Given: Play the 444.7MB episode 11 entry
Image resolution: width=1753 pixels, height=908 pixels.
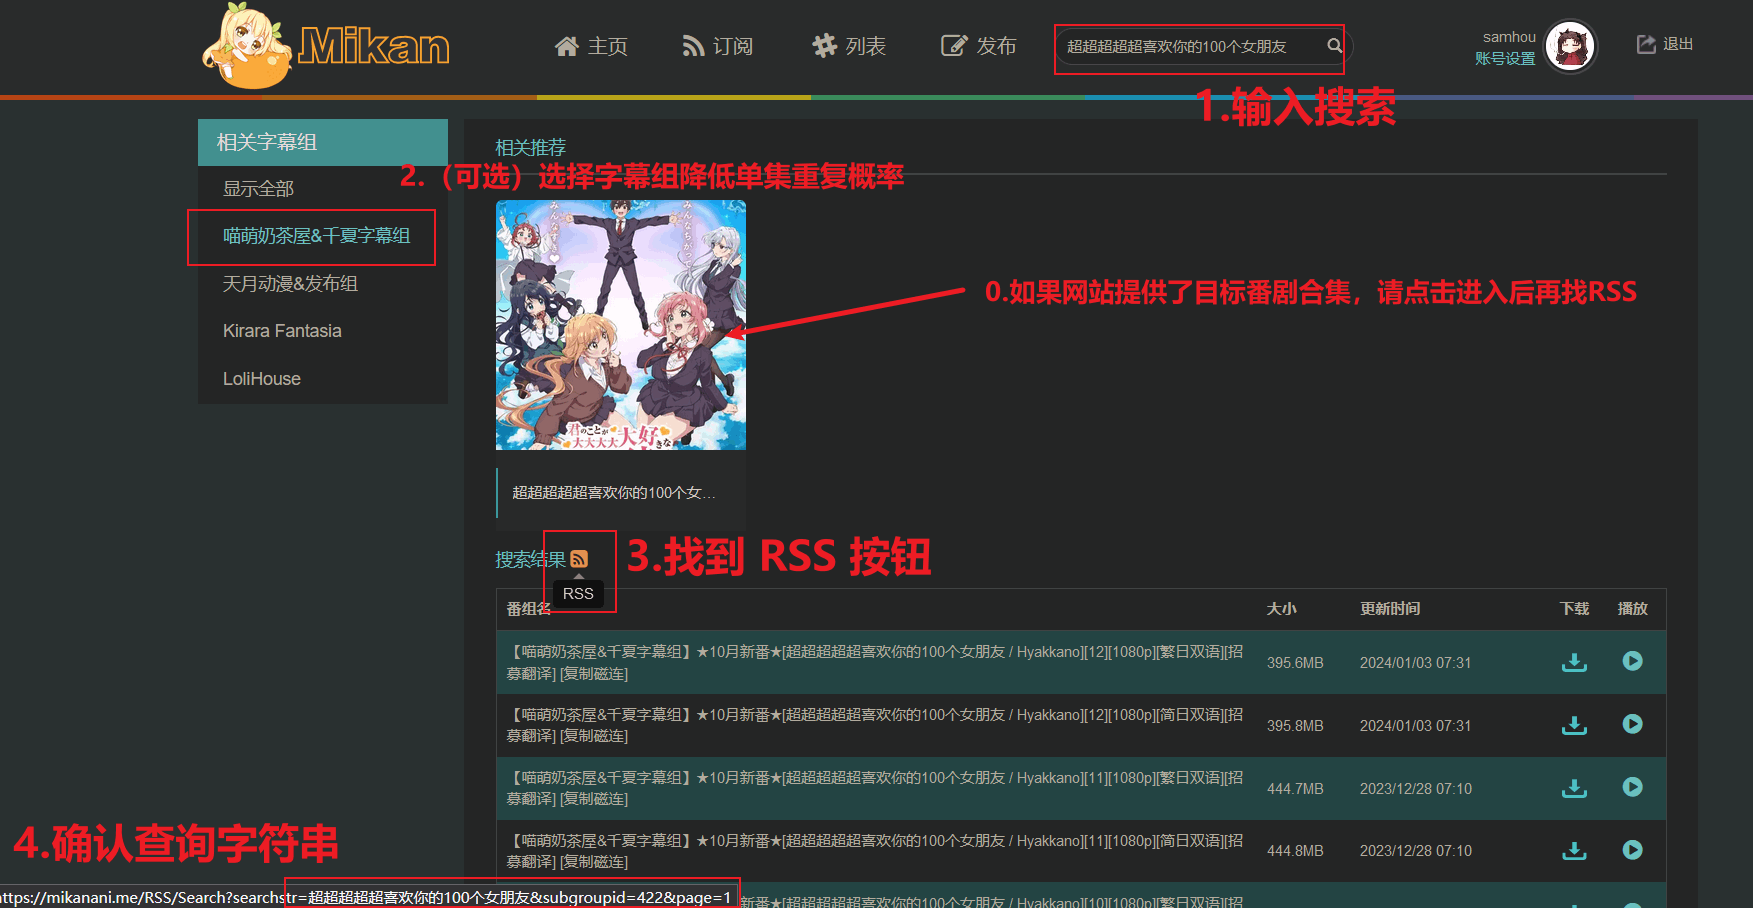Looking at the screenshot, I should click(1632, 787).
